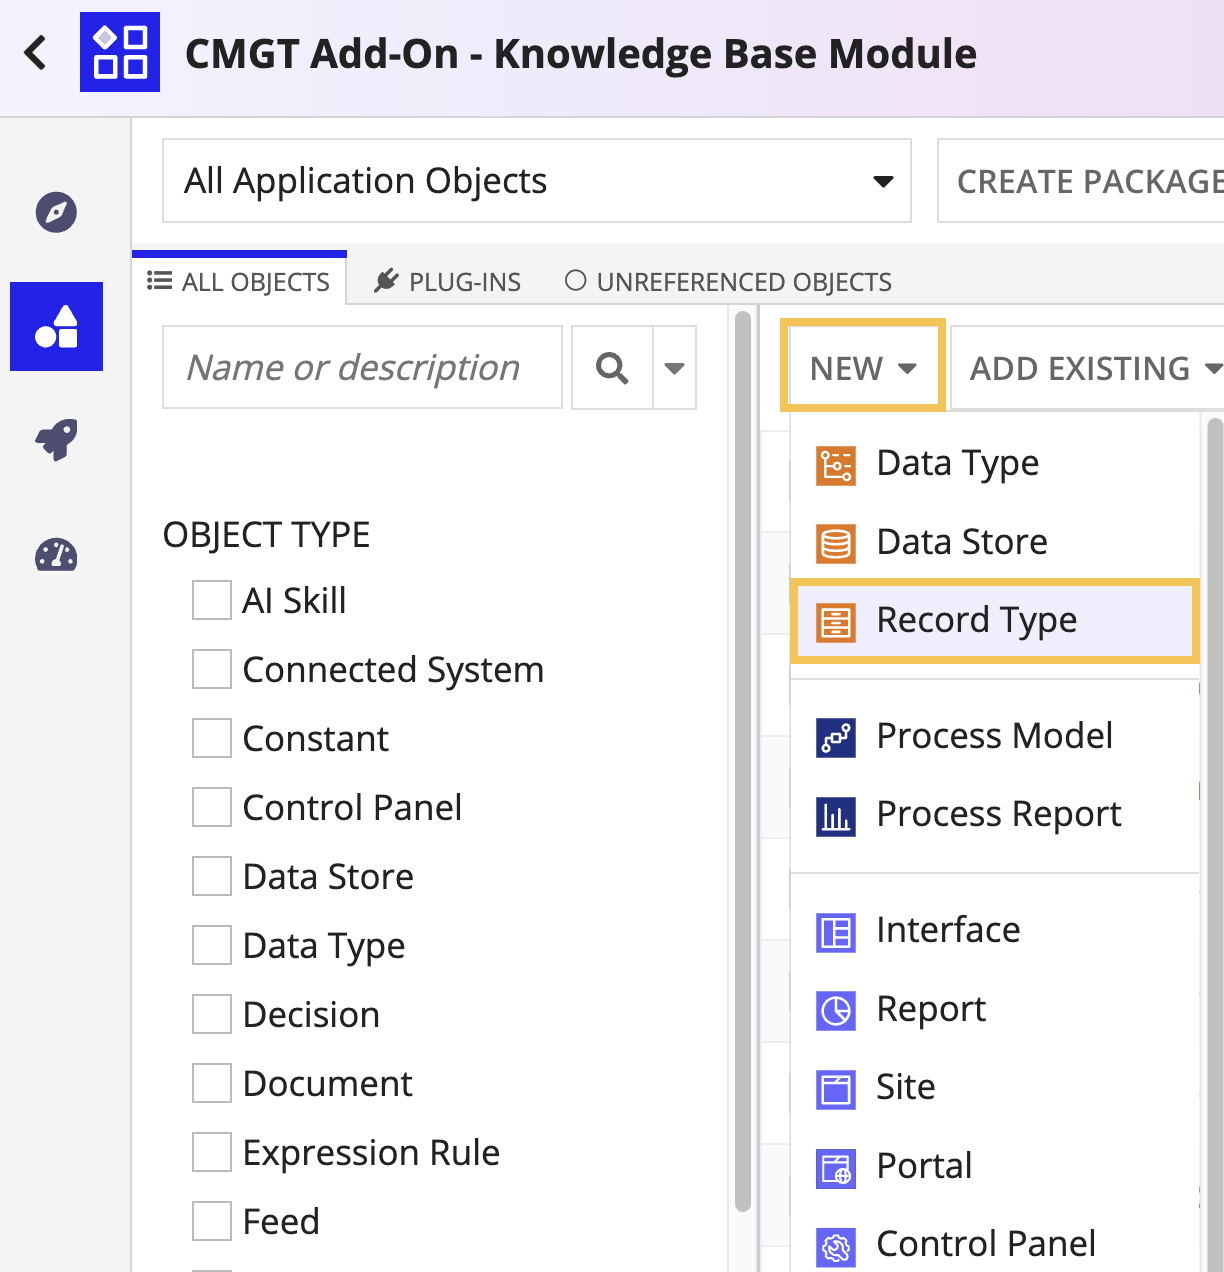Viewport: 1224px width, 1272px height.
Task: Click the Plug-ins plug icon
Action: click(x=386, y=281)
